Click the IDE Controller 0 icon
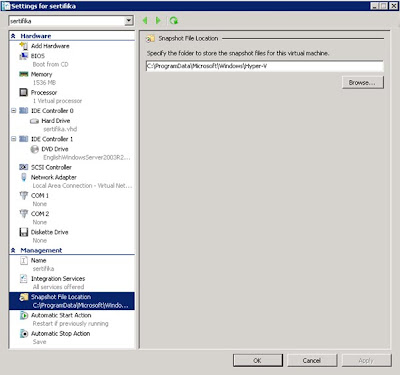Viewport: 400px width, 375px height. click(x=24, y=110)
